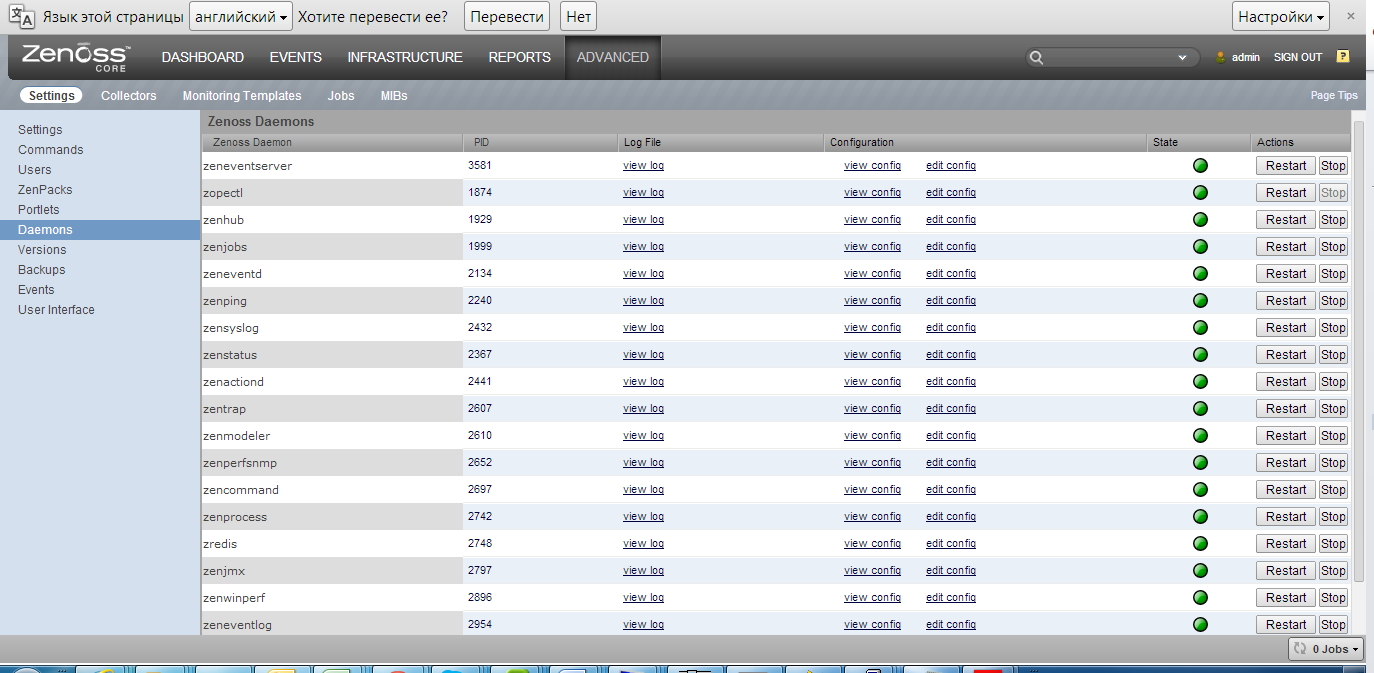Click green state indicator for zredis

point(1200,544)
